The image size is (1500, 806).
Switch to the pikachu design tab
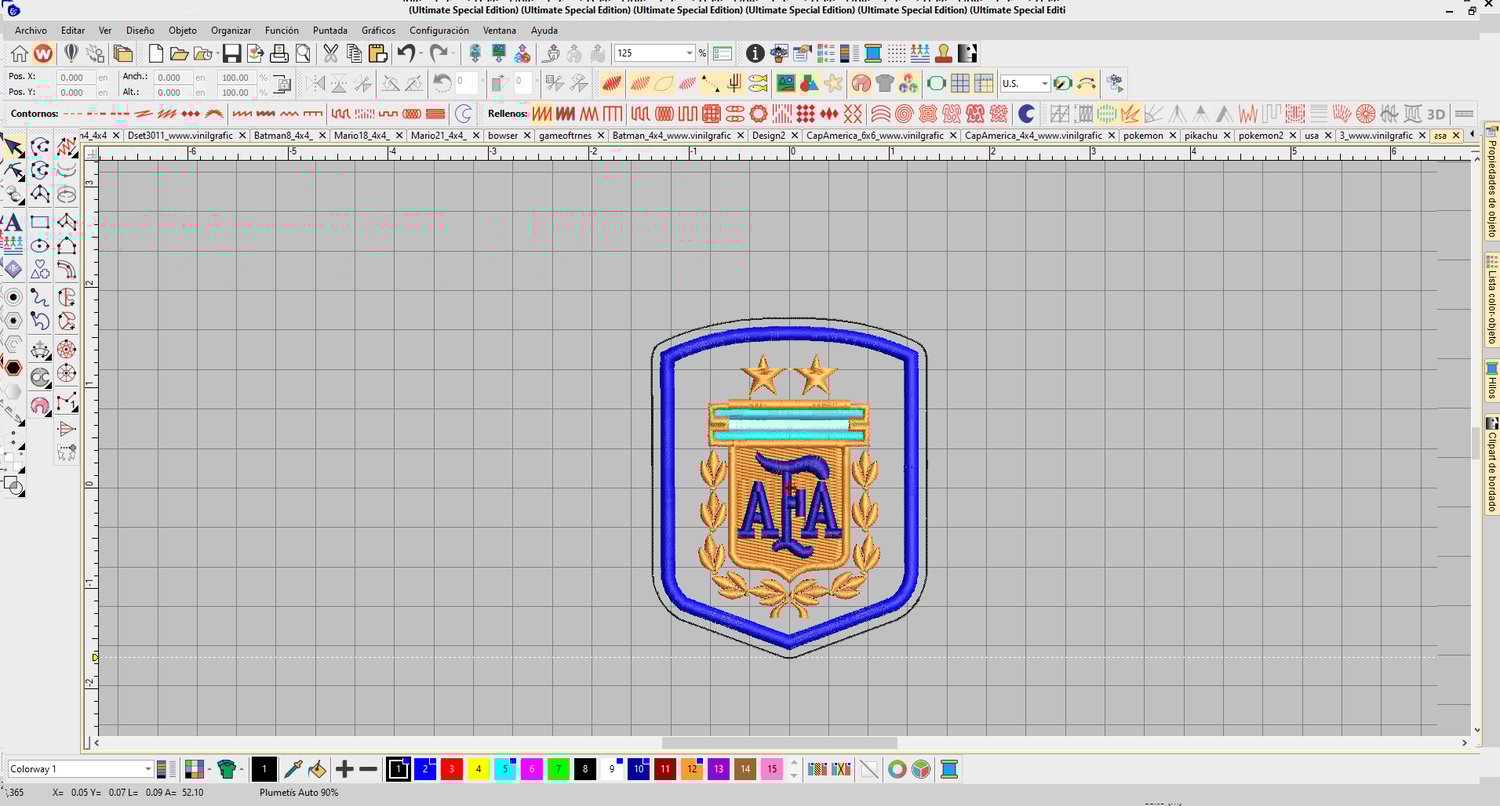pos(1200,135)
